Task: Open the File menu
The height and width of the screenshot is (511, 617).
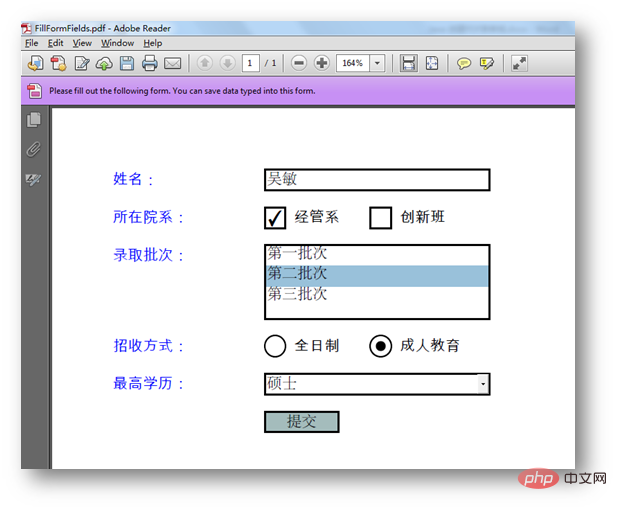Action: tap(31, 43)
